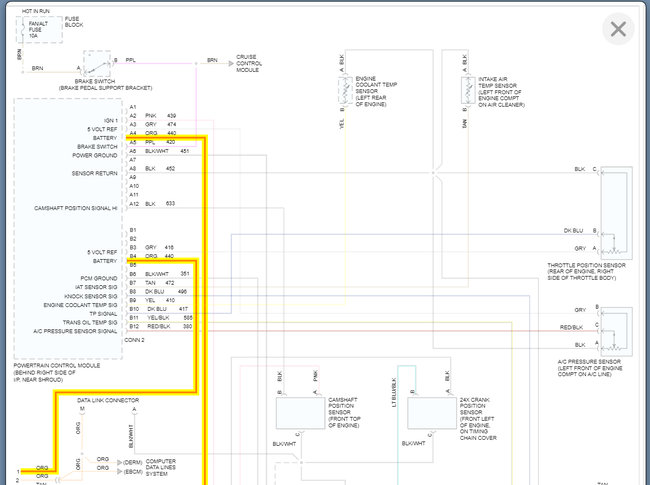Click the CONN 2 connector label
Screen dimensions: 650x485
coord(134,340)
